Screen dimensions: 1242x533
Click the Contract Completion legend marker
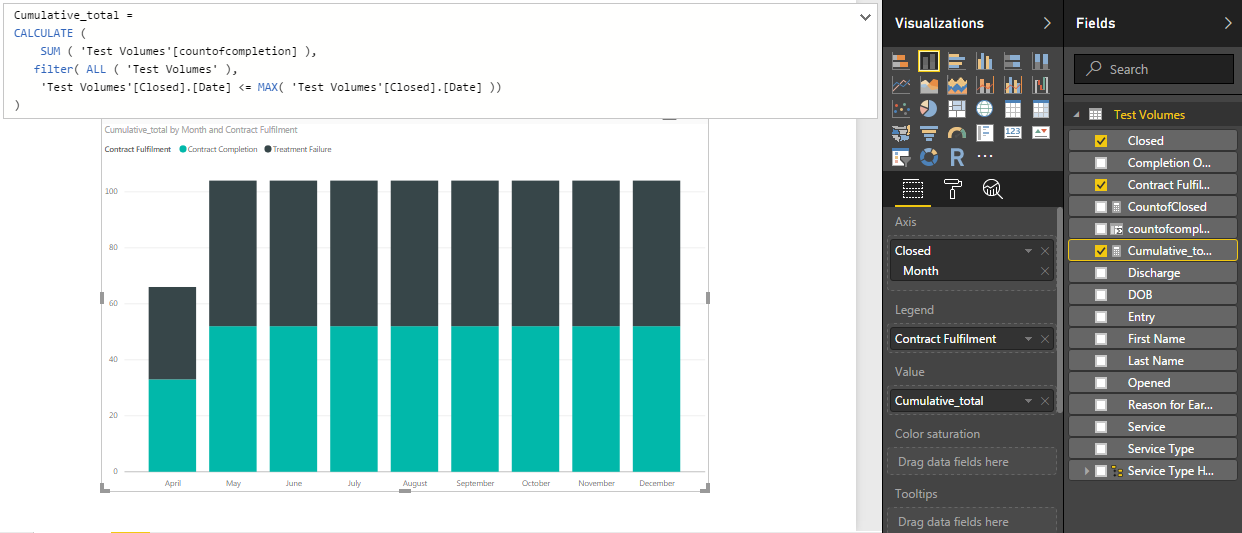(183, 149)
